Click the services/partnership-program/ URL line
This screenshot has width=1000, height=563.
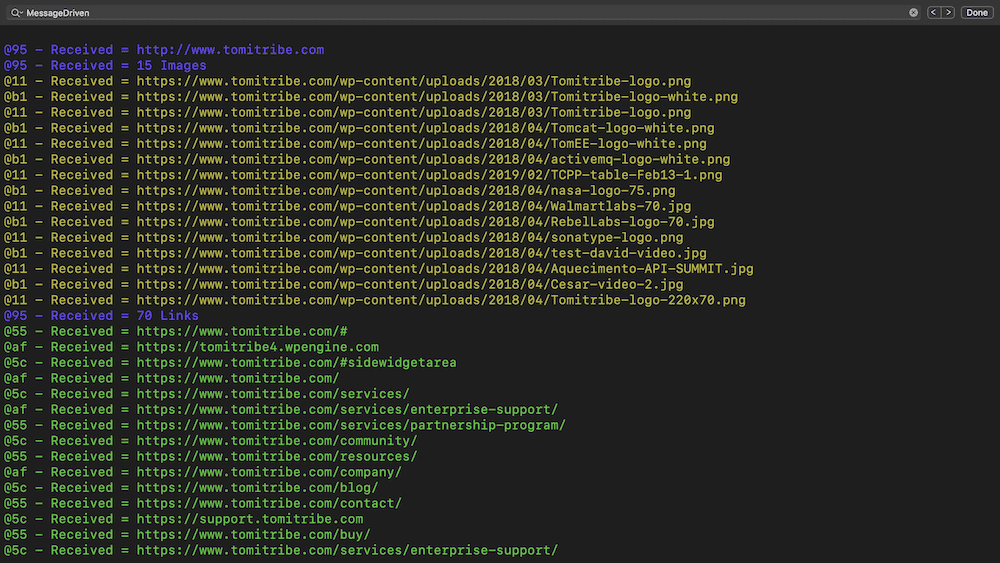285,425
